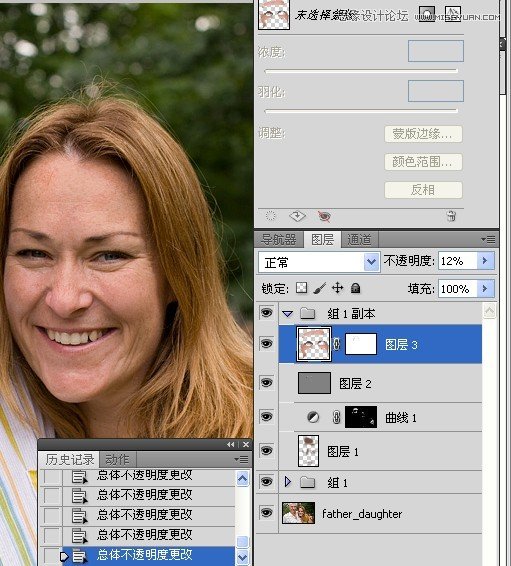Click the link icon on 图层 3
The width and height of the screenshot is (511, 566).
[x=336, y=344]
